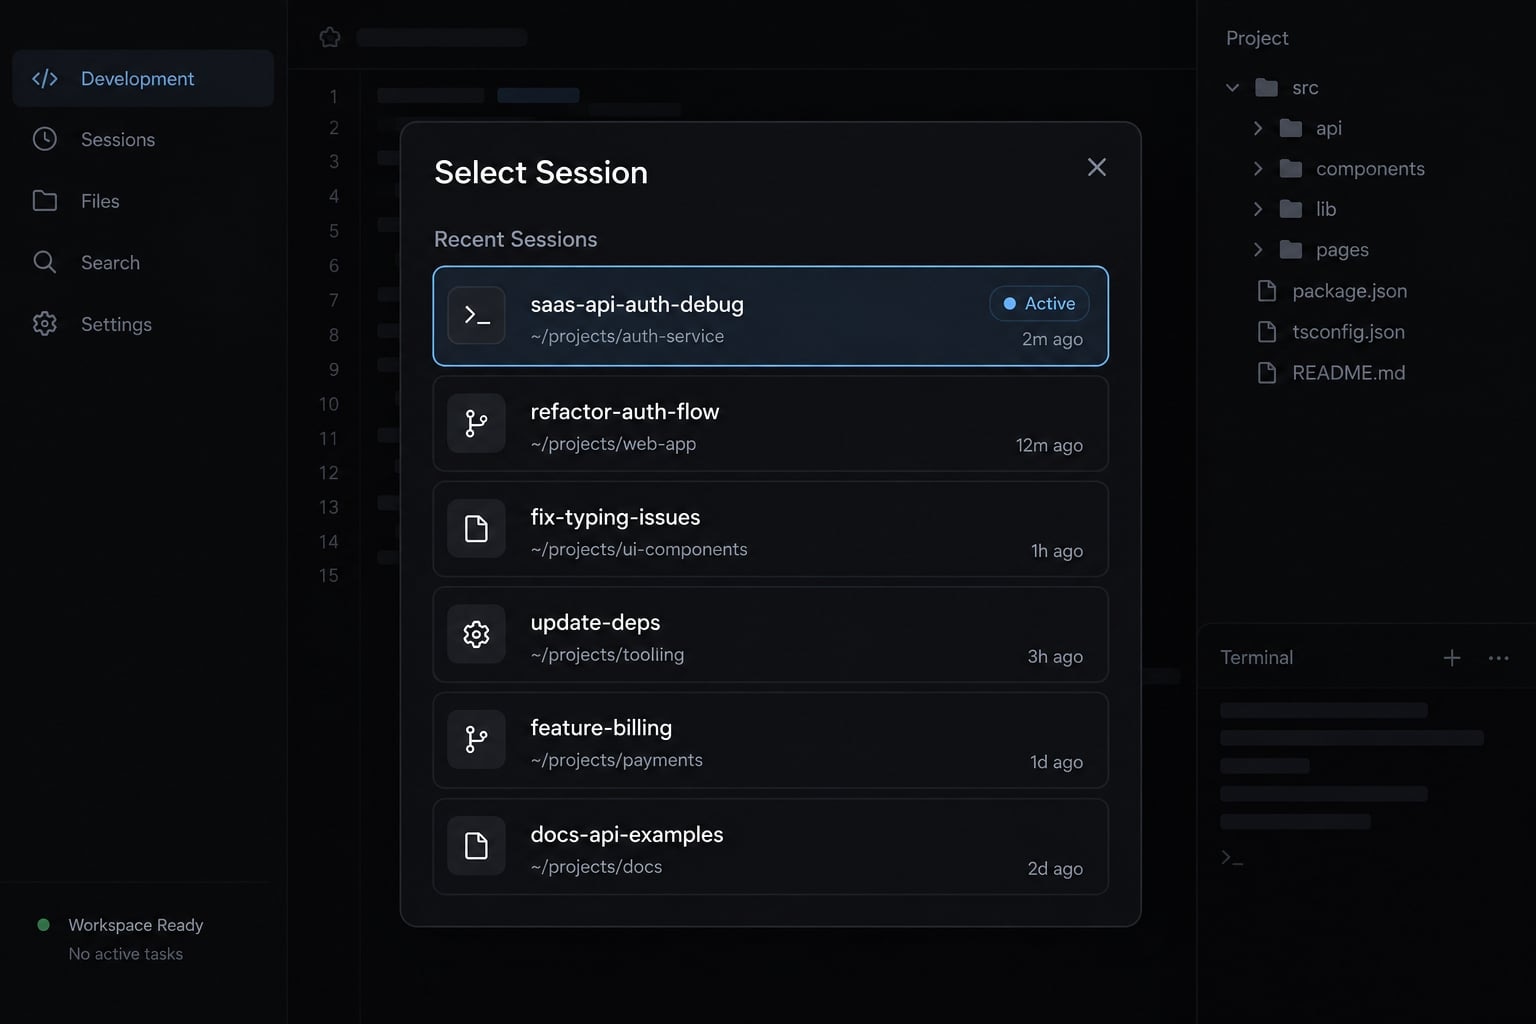Viewport: 1536px width, 1024px height.
Task: Open the Development sidebar section
Action: pyautogui.click(x=143, y=78)
